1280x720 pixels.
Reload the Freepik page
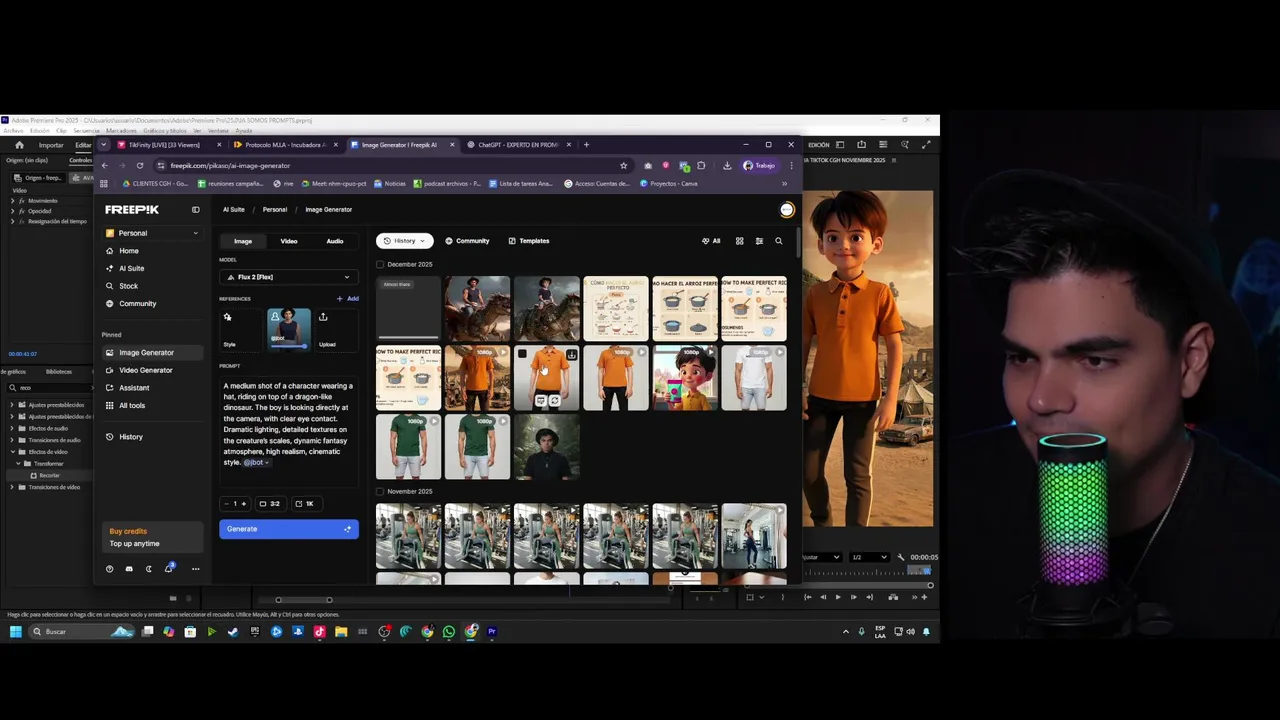click(x=140, y=166)
